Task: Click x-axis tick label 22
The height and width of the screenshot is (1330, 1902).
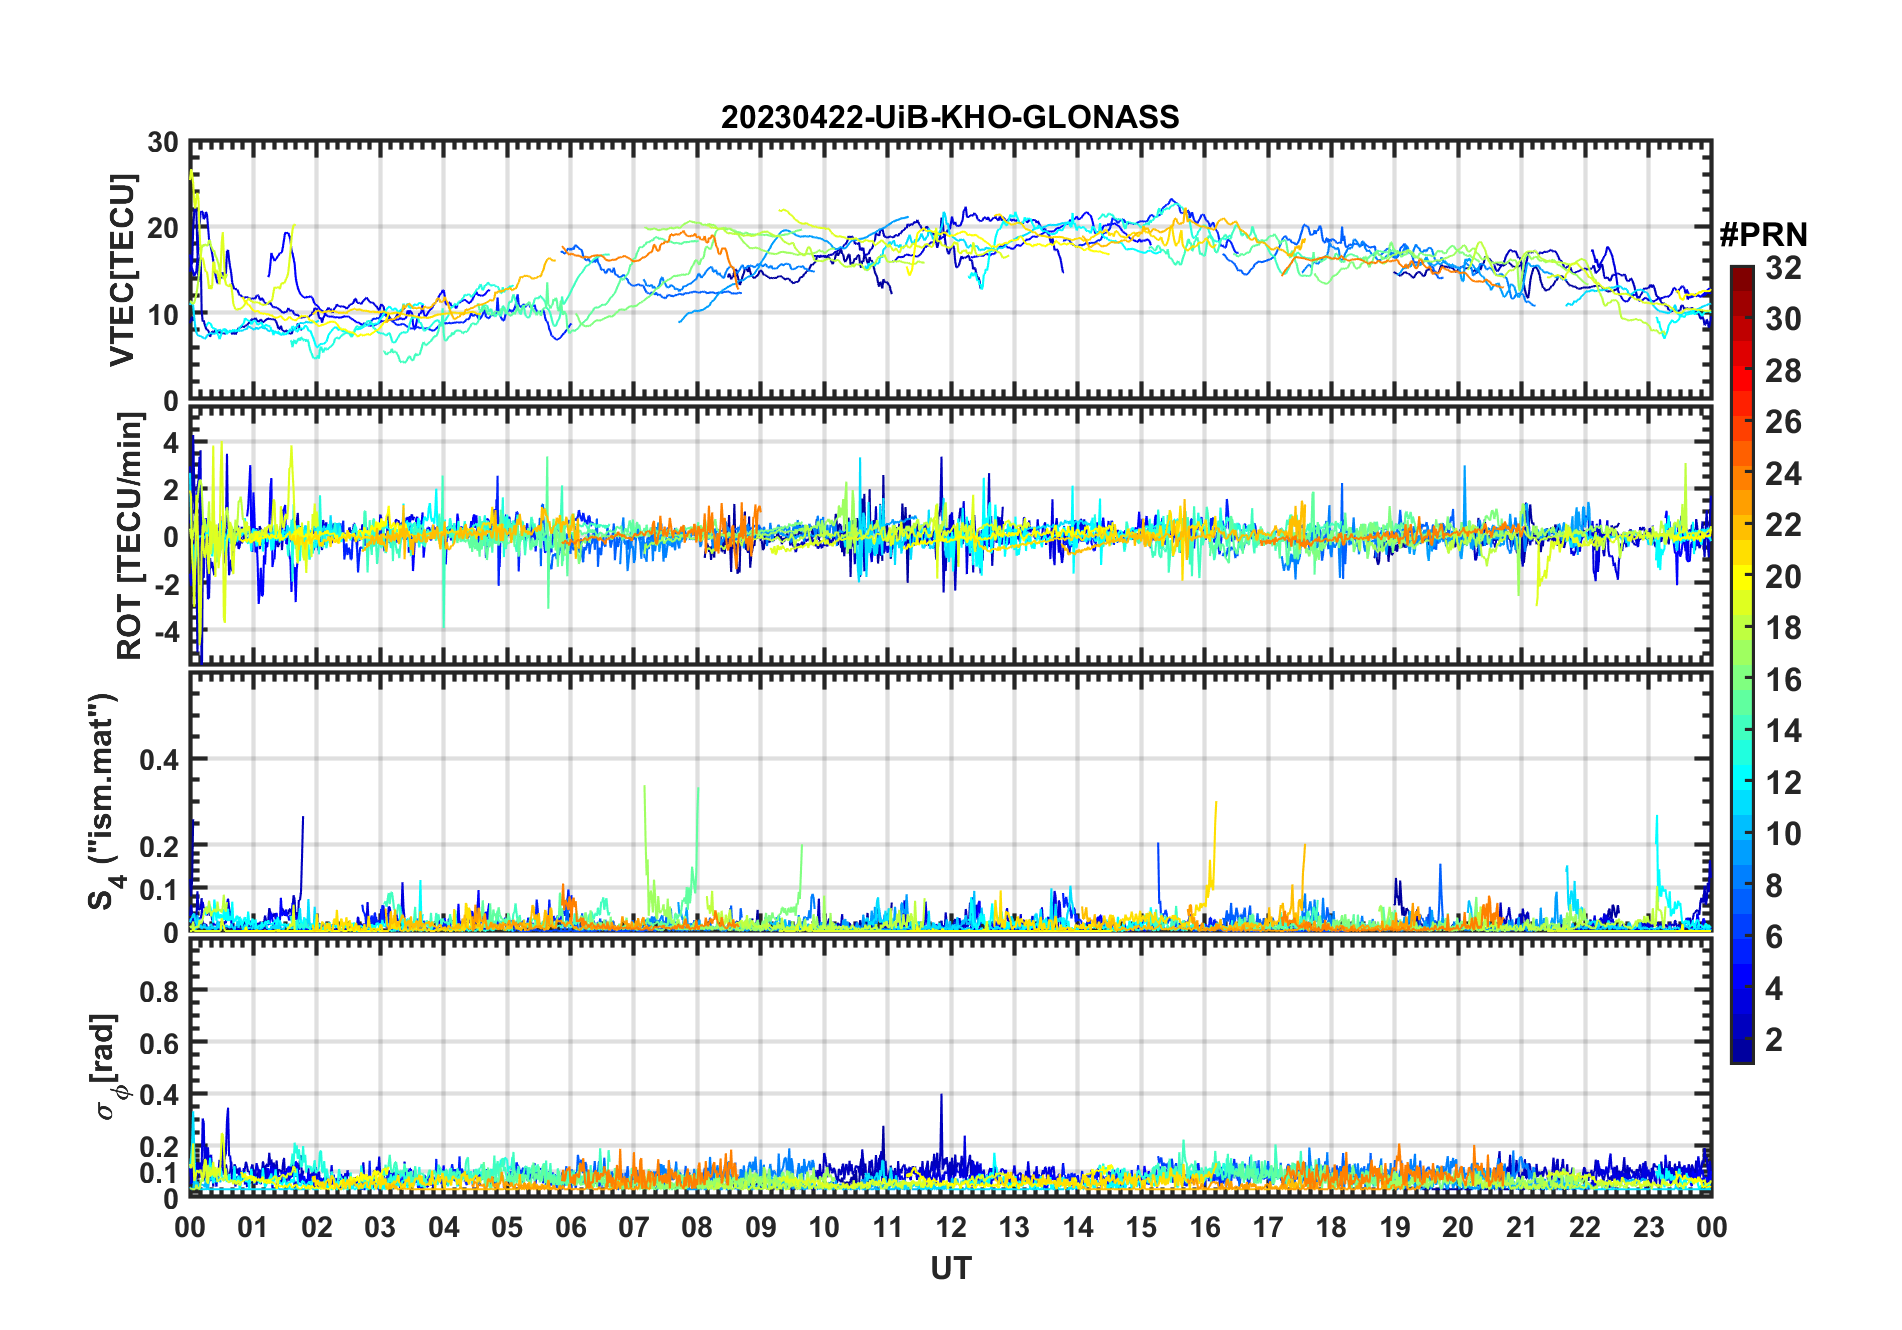Action: (1585, 1227)
